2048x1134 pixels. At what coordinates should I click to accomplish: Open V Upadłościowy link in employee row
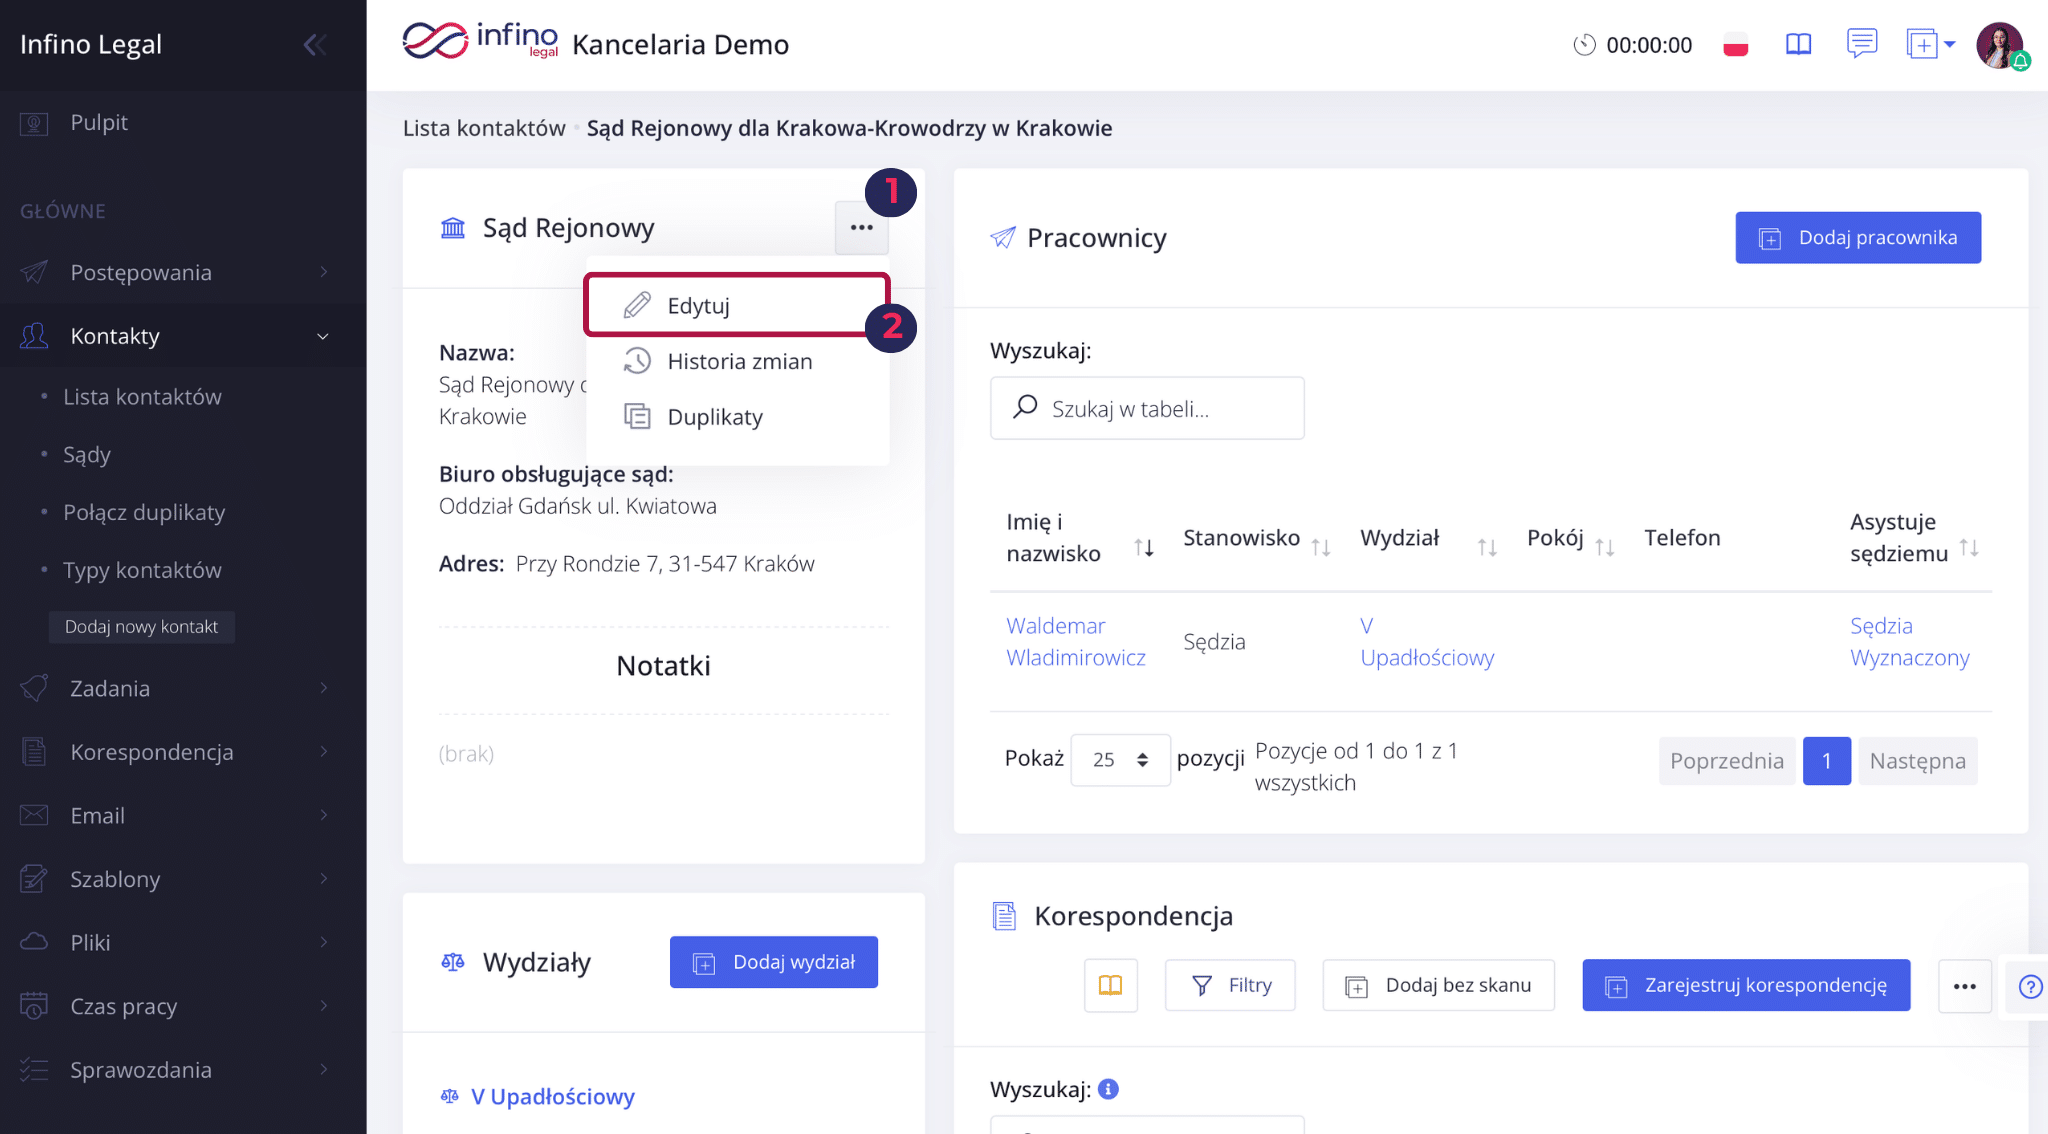tap(1427, 642)
